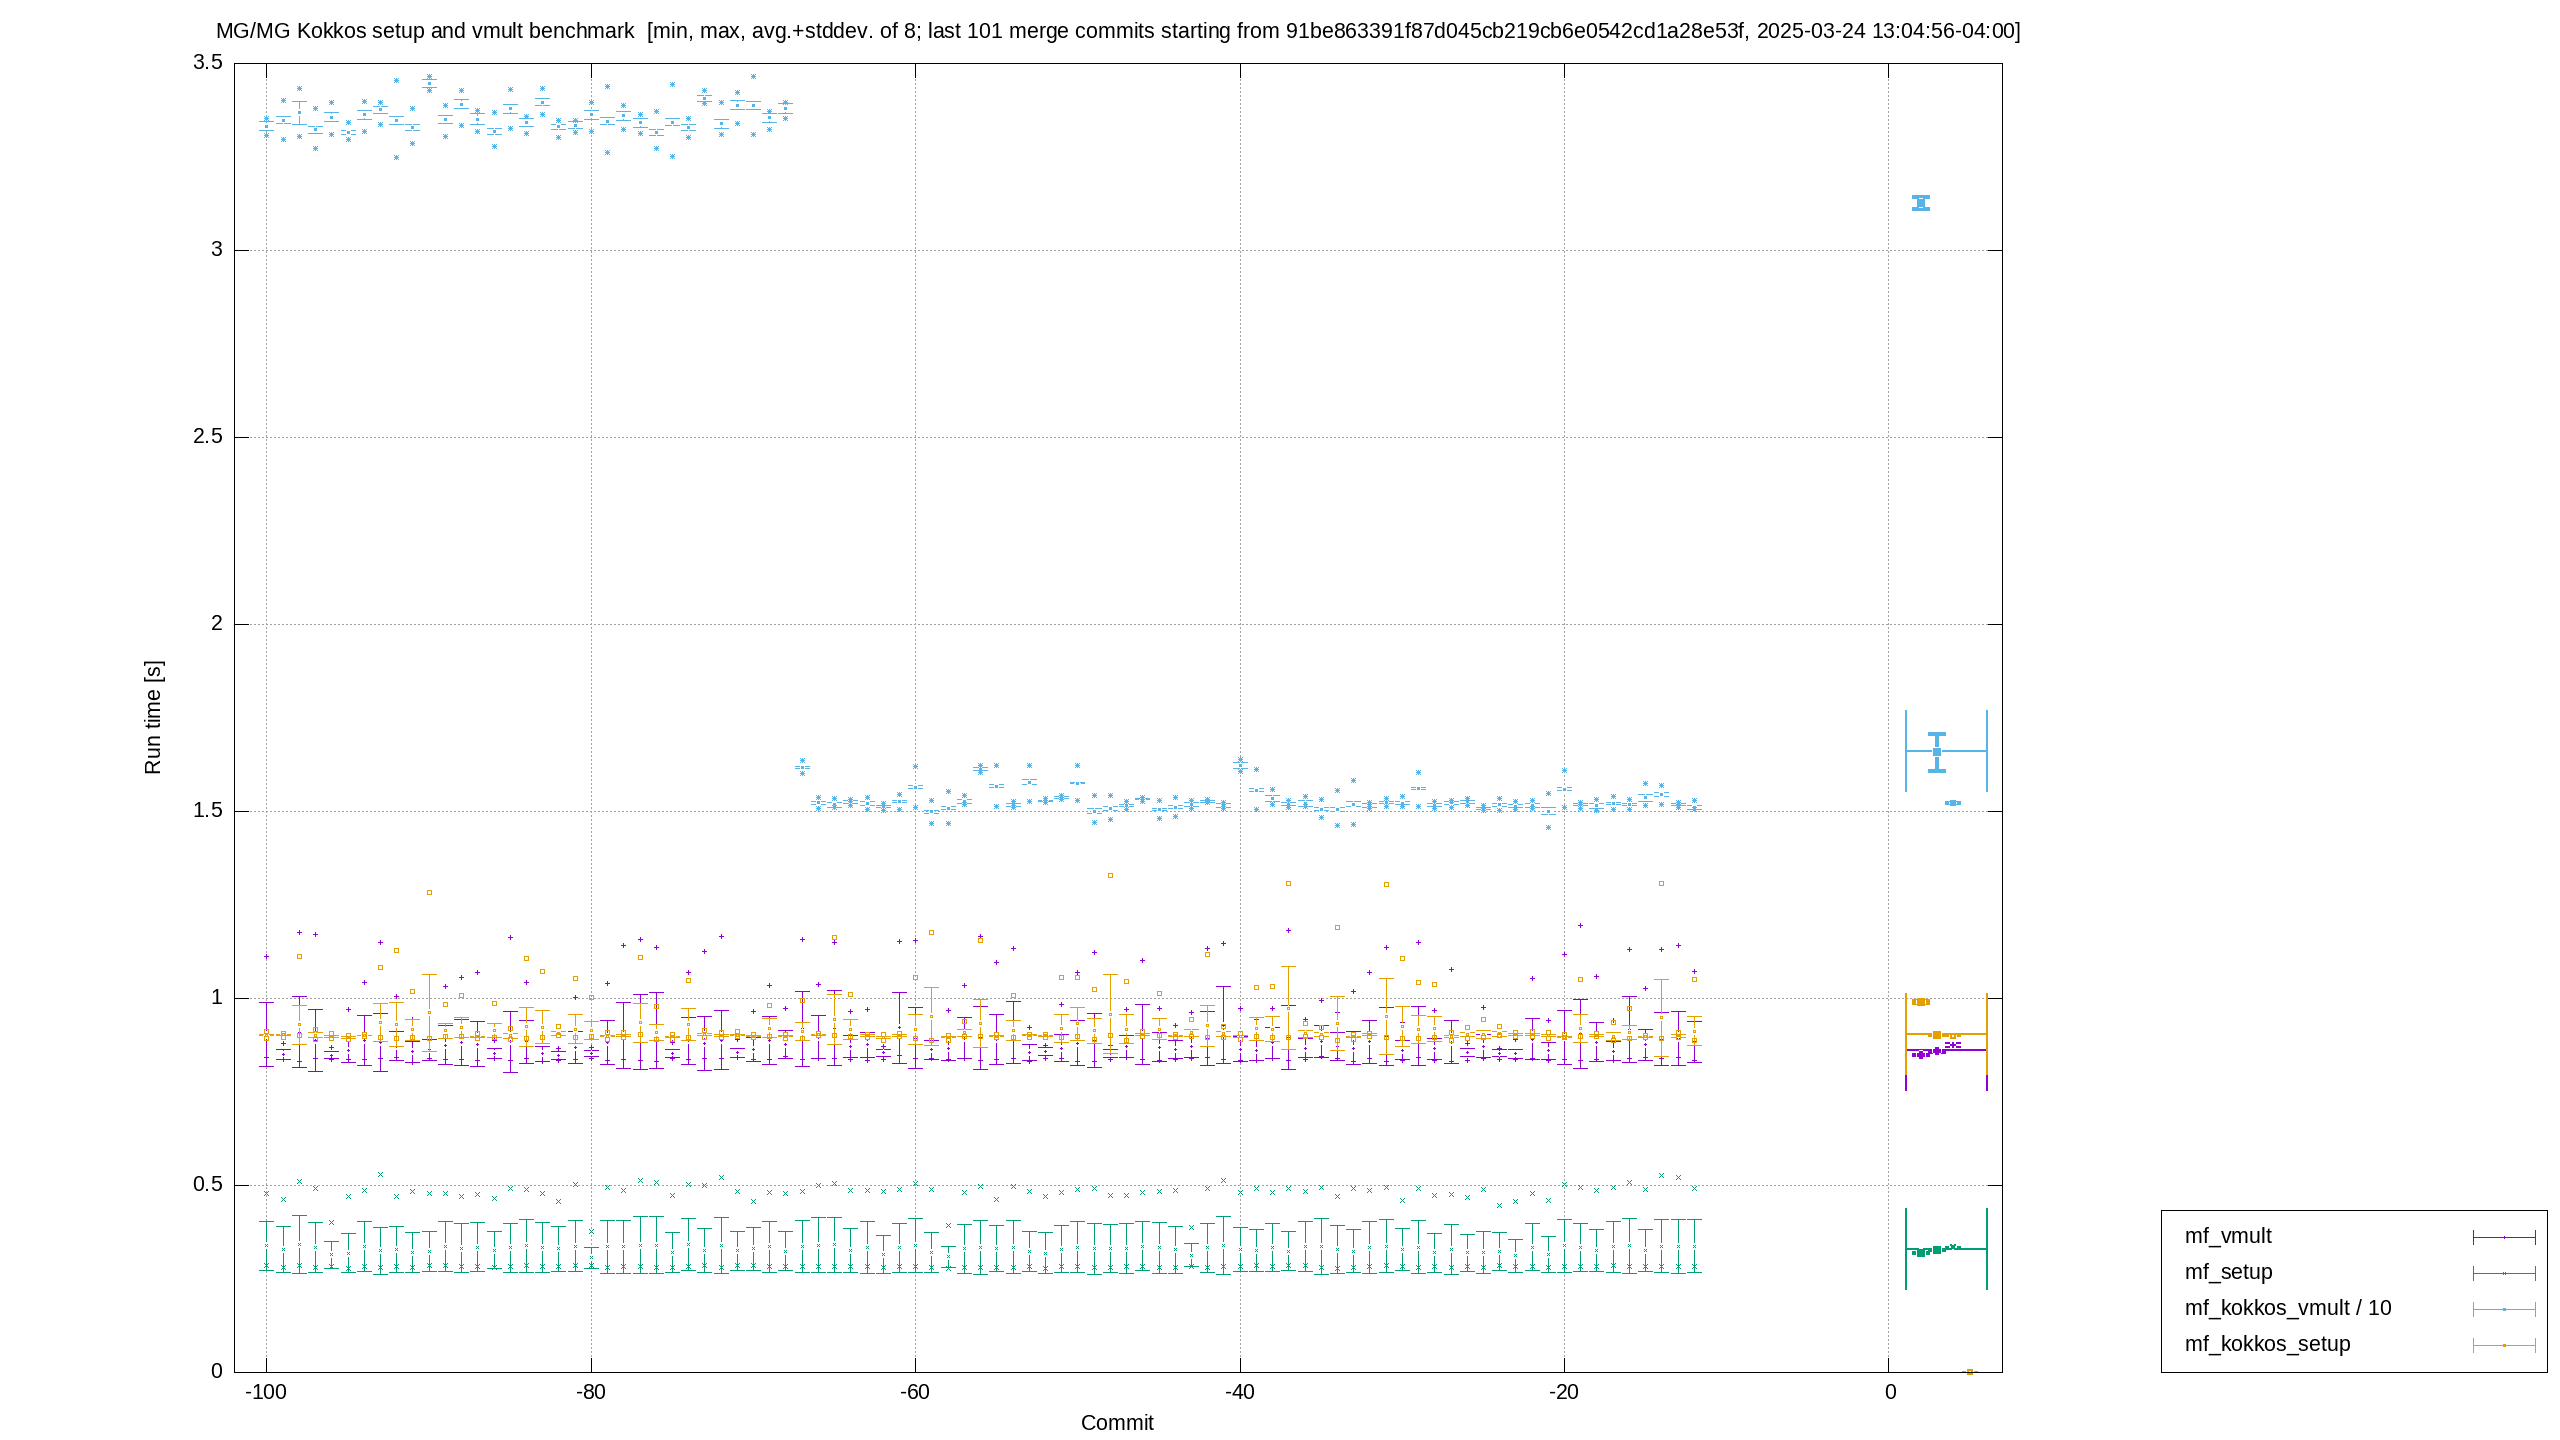Viewport: 2560px width, 1440px height.
Task: Click the purple mf_vmult legend line sample
Action: (2504, 1237)
